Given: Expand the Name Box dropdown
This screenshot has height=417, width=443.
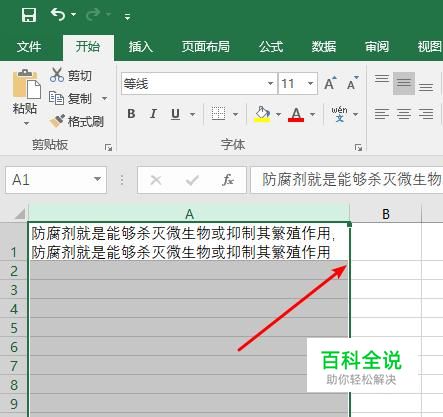Looking at the screenshot, I should [x=97, y=180].
